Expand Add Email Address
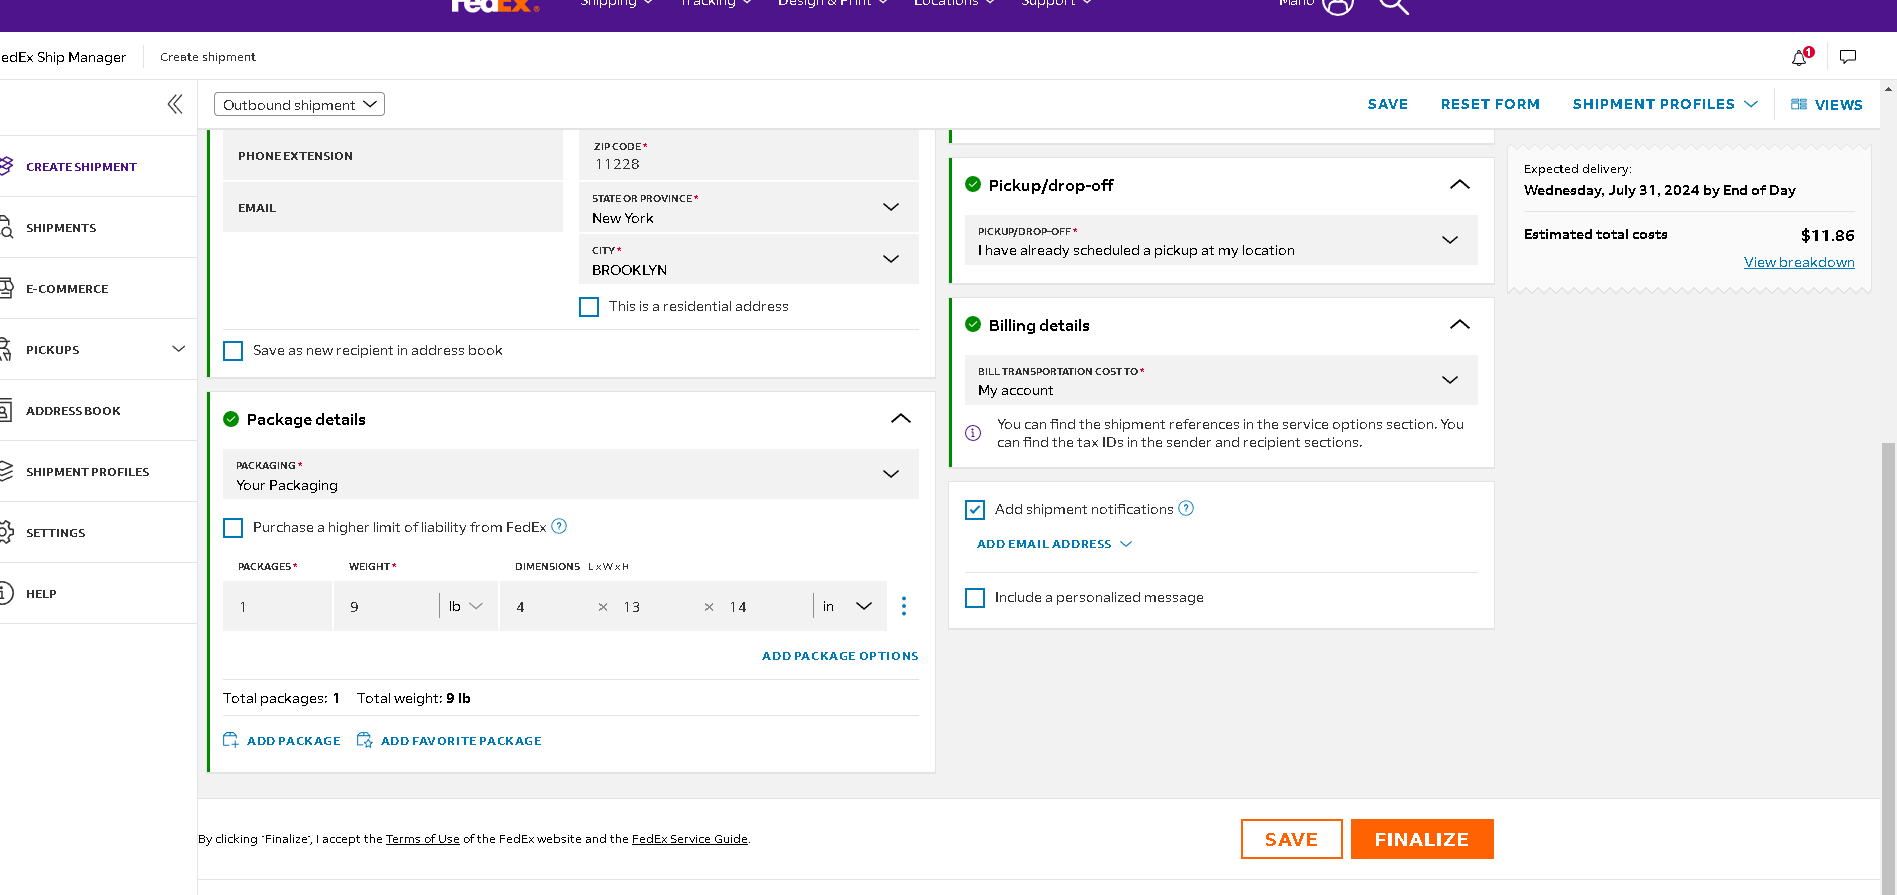Screen dimensions: 1897x895 [1054, 544]
